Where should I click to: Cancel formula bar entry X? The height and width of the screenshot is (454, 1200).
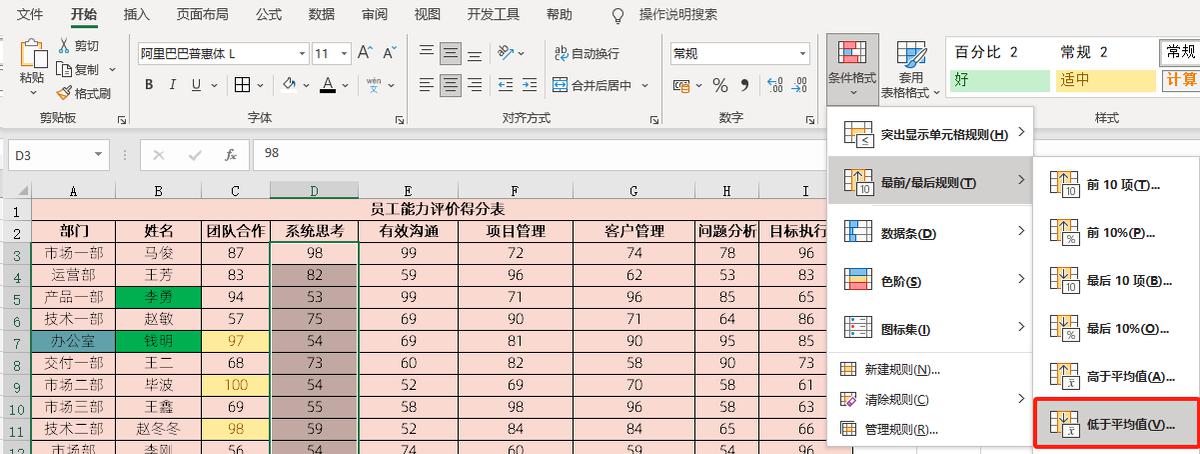(159, 155)
